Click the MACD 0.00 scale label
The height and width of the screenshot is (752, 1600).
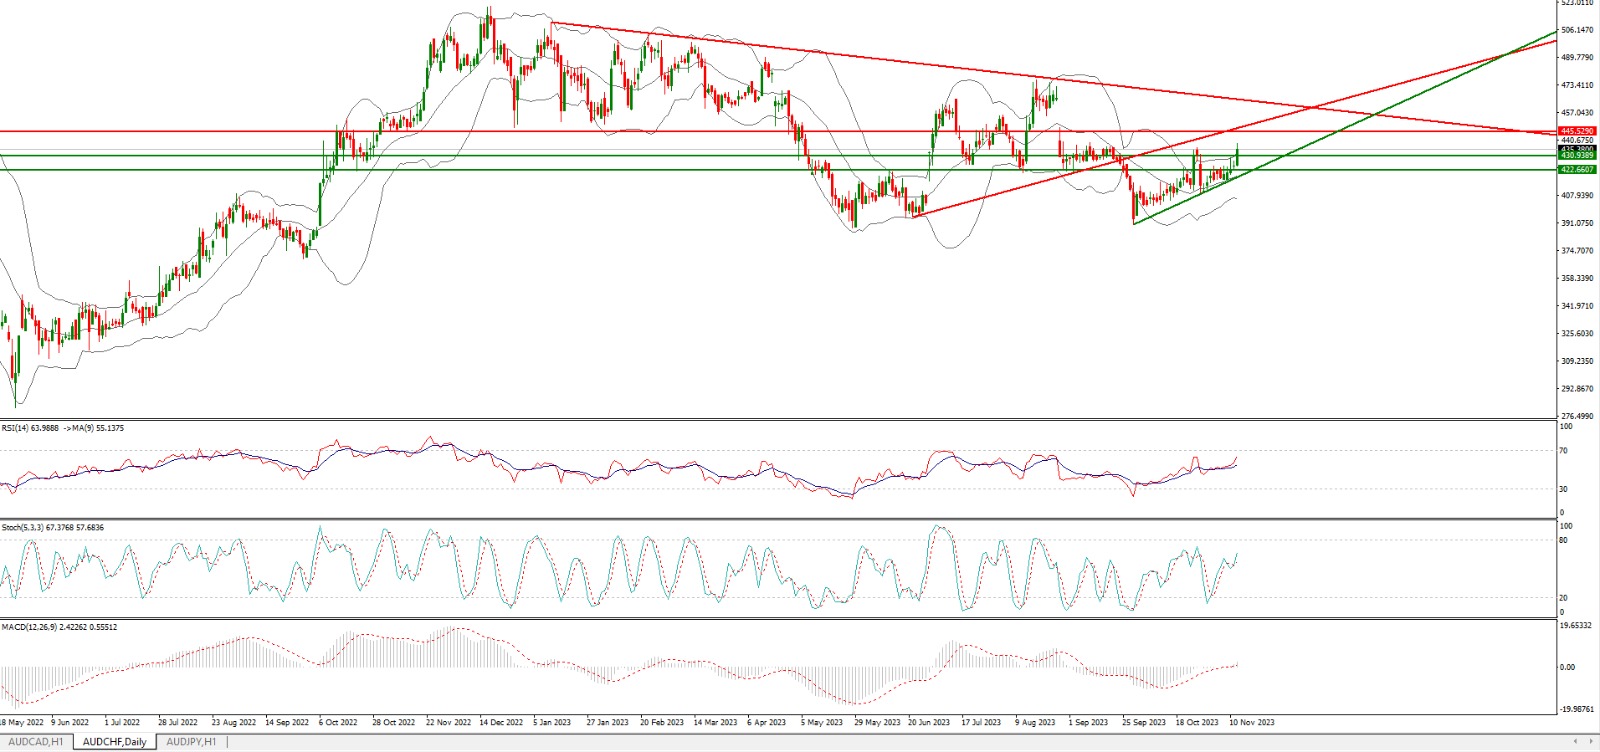(x=1568, y=667)
